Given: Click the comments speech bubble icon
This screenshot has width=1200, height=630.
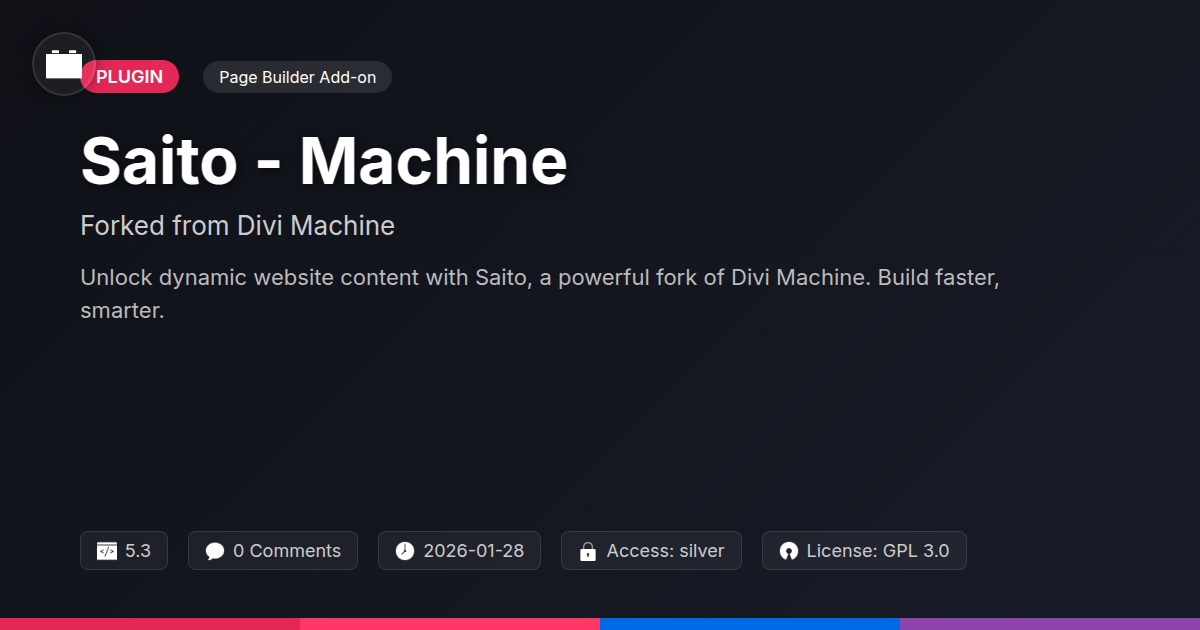Looking at the screenshot, I should (x=215, y=551).
